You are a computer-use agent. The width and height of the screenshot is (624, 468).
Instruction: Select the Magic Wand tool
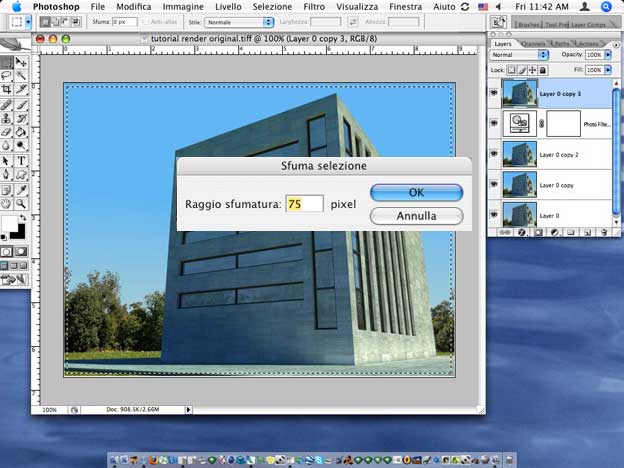21,75
